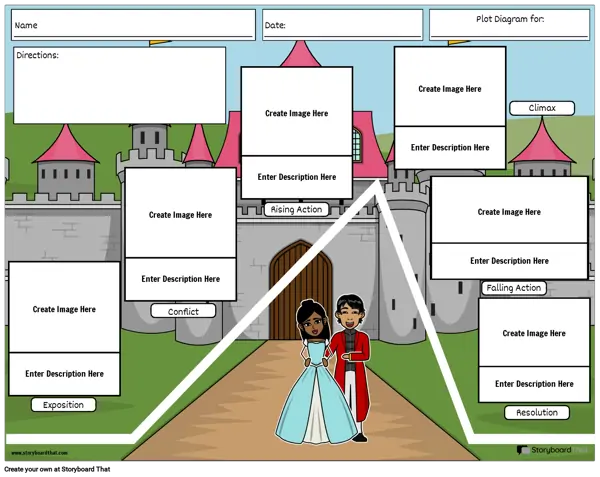Click the Conflict image placeholder box
This screenshot has width=600, height=477.
[180, 214]
